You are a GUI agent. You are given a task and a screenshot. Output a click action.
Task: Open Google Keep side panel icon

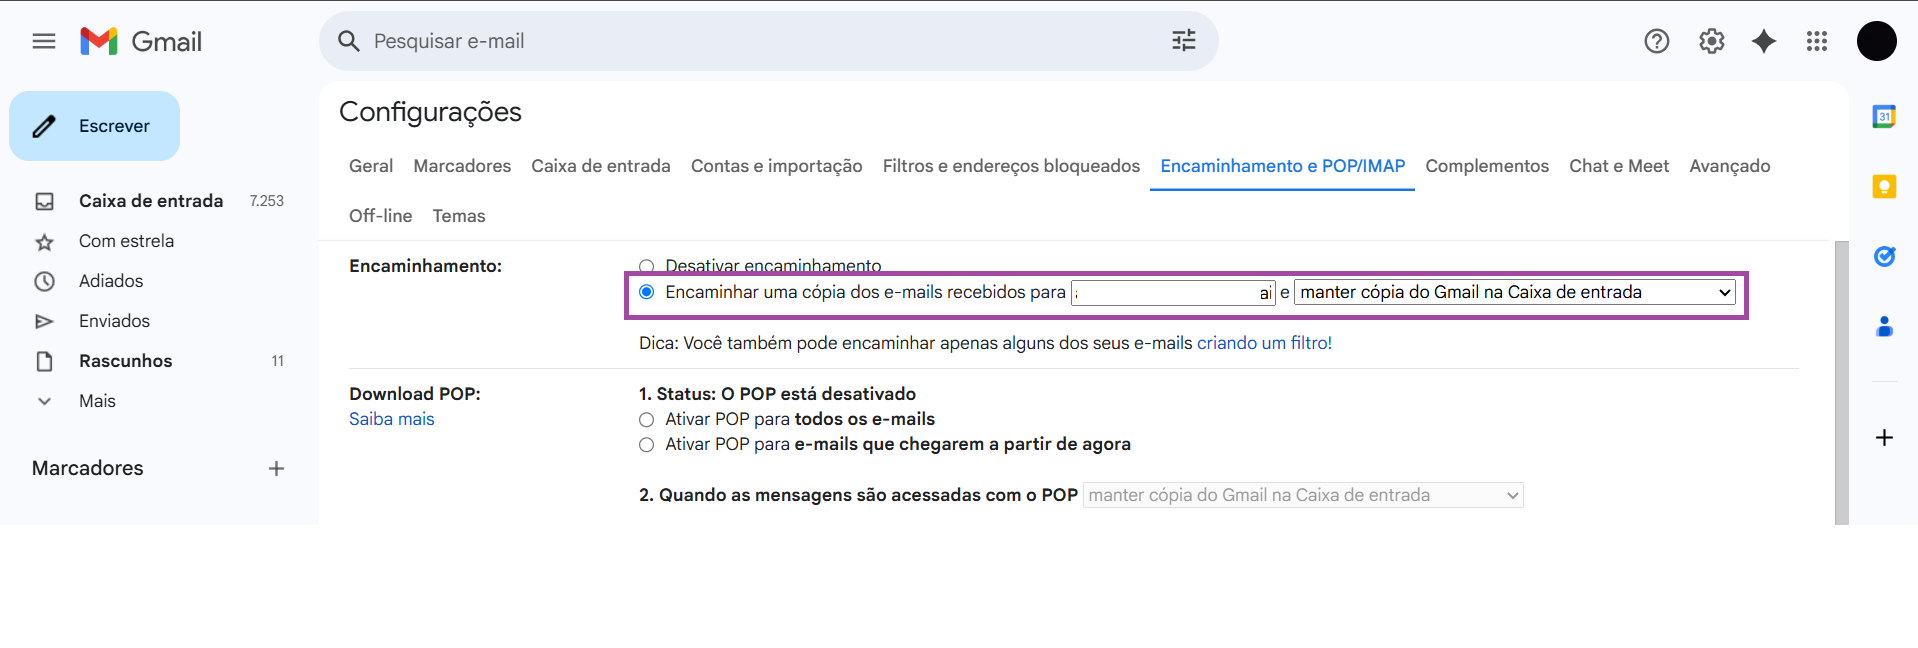tap(1884, 187)
